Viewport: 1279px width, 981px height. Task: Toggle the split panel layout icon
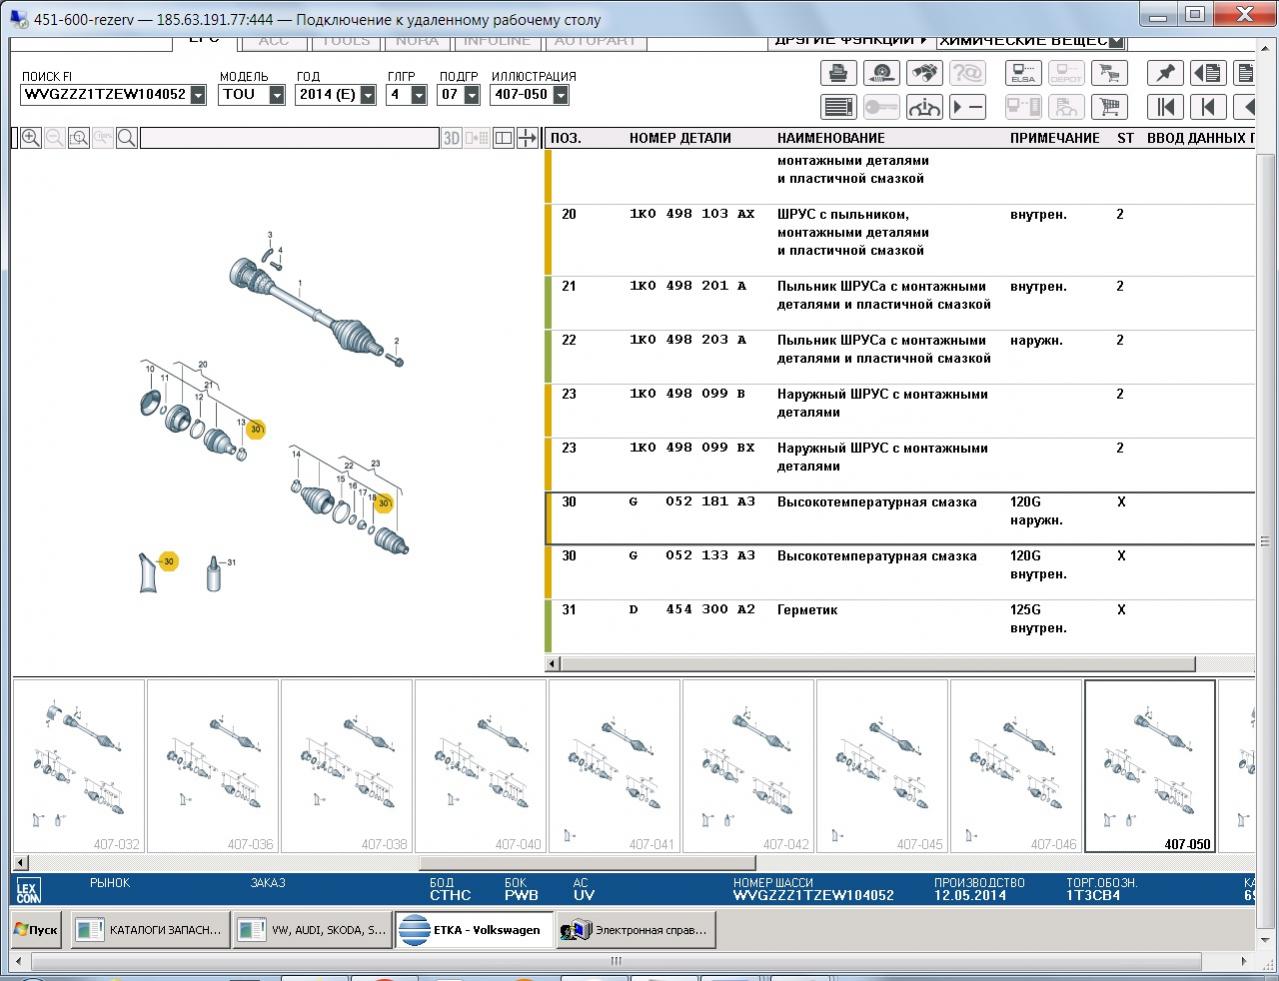tap(504, 138)
